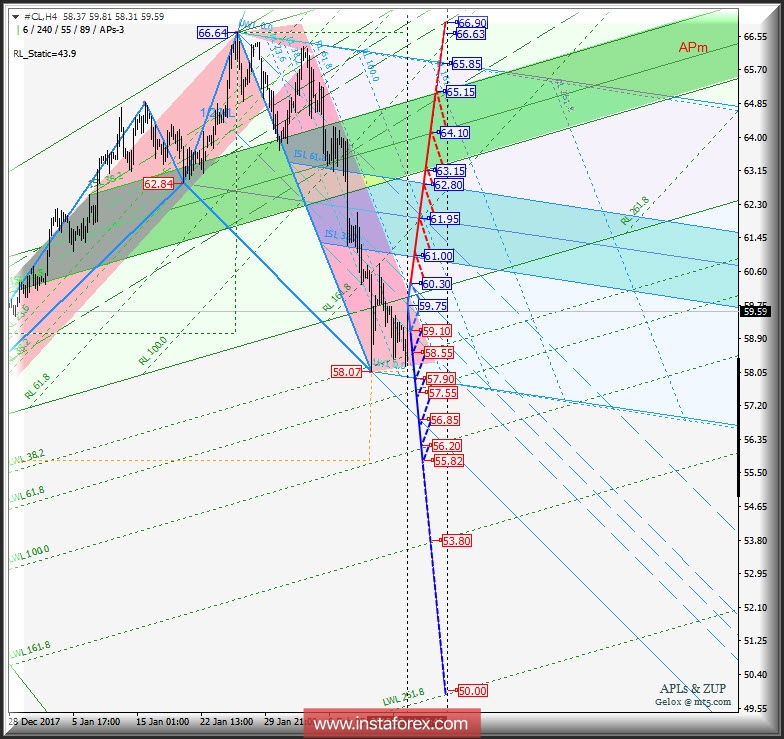Click the 65.15 level label
784x739 pixels.
coord(460,92)
